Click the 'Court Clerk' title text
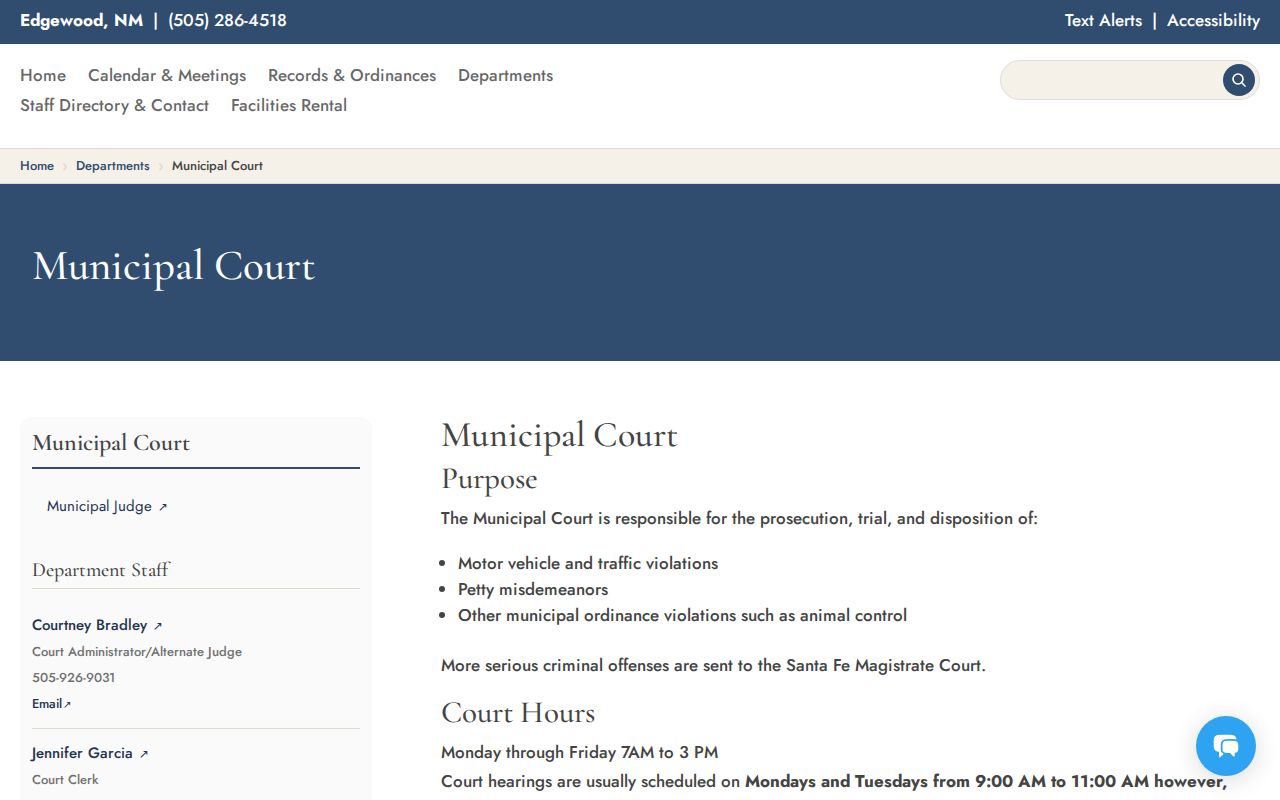 click(x=65, y=780)
